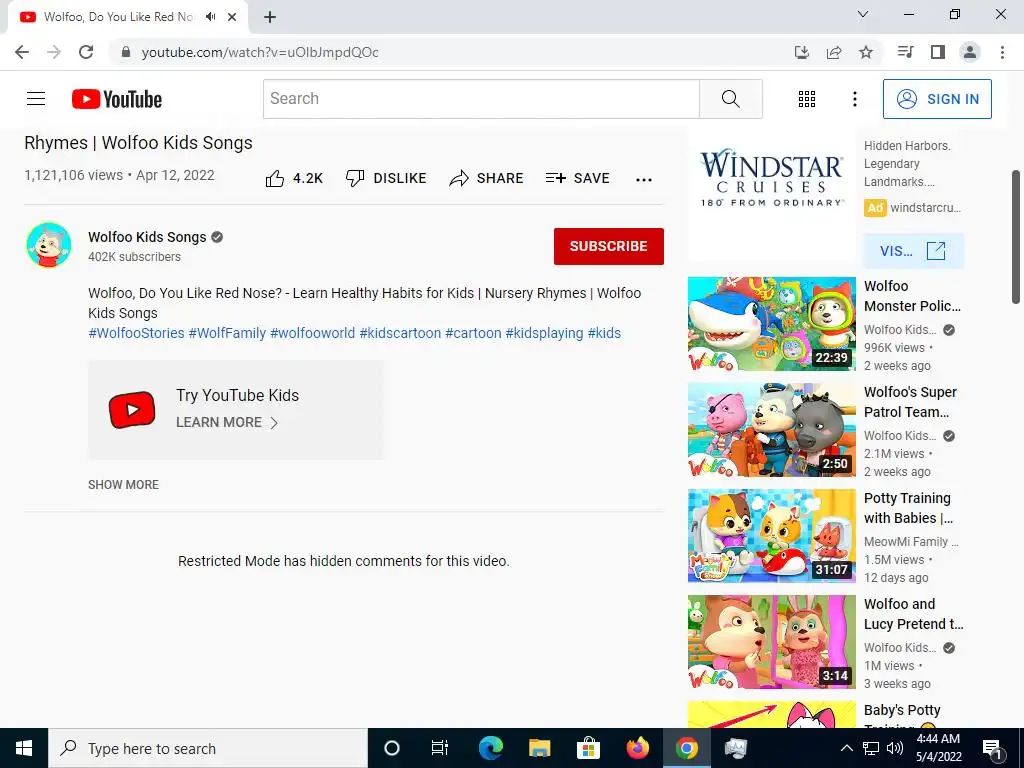
Task: Focus the YouTube search field
Action: tap(481, 99)
